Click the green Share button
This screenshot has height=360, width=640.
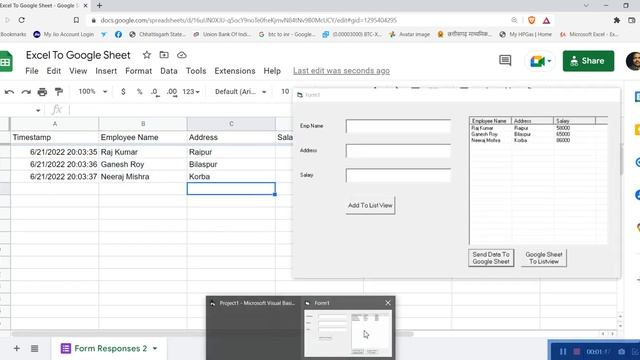[x=588, y=61]
